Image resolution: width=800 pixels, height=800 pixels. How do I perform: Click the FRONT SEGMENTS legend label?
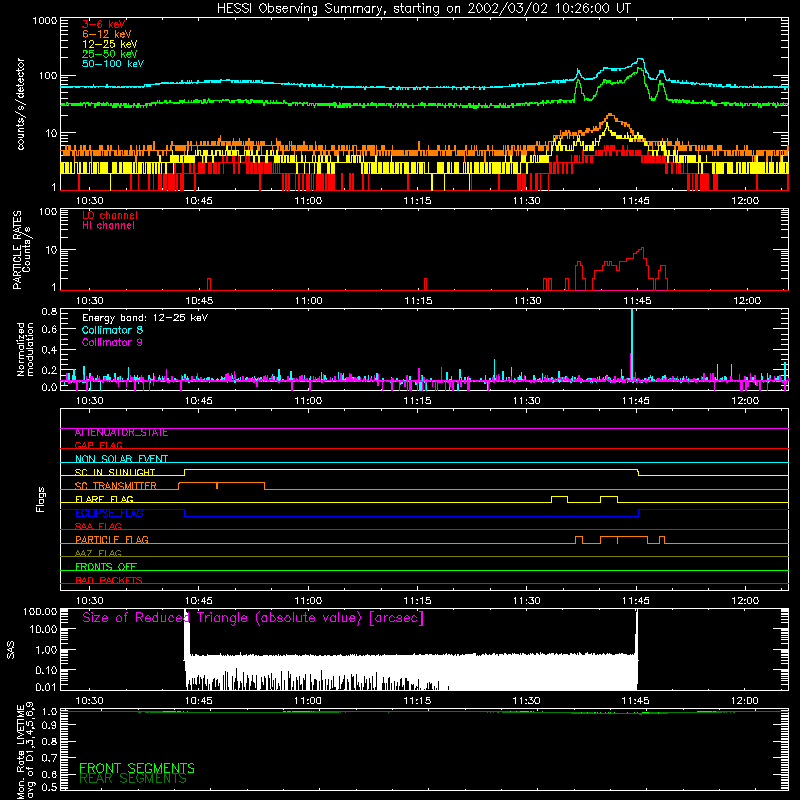[x=137, y=768]
